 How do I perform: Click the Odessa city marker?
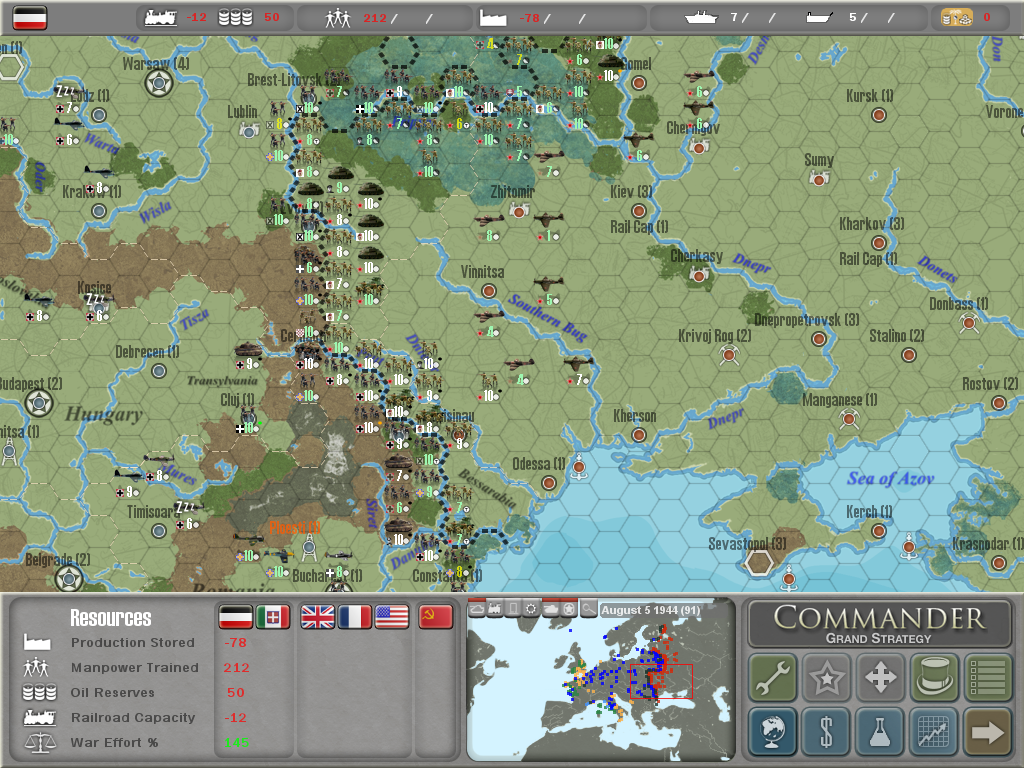(x=549, y=483)
